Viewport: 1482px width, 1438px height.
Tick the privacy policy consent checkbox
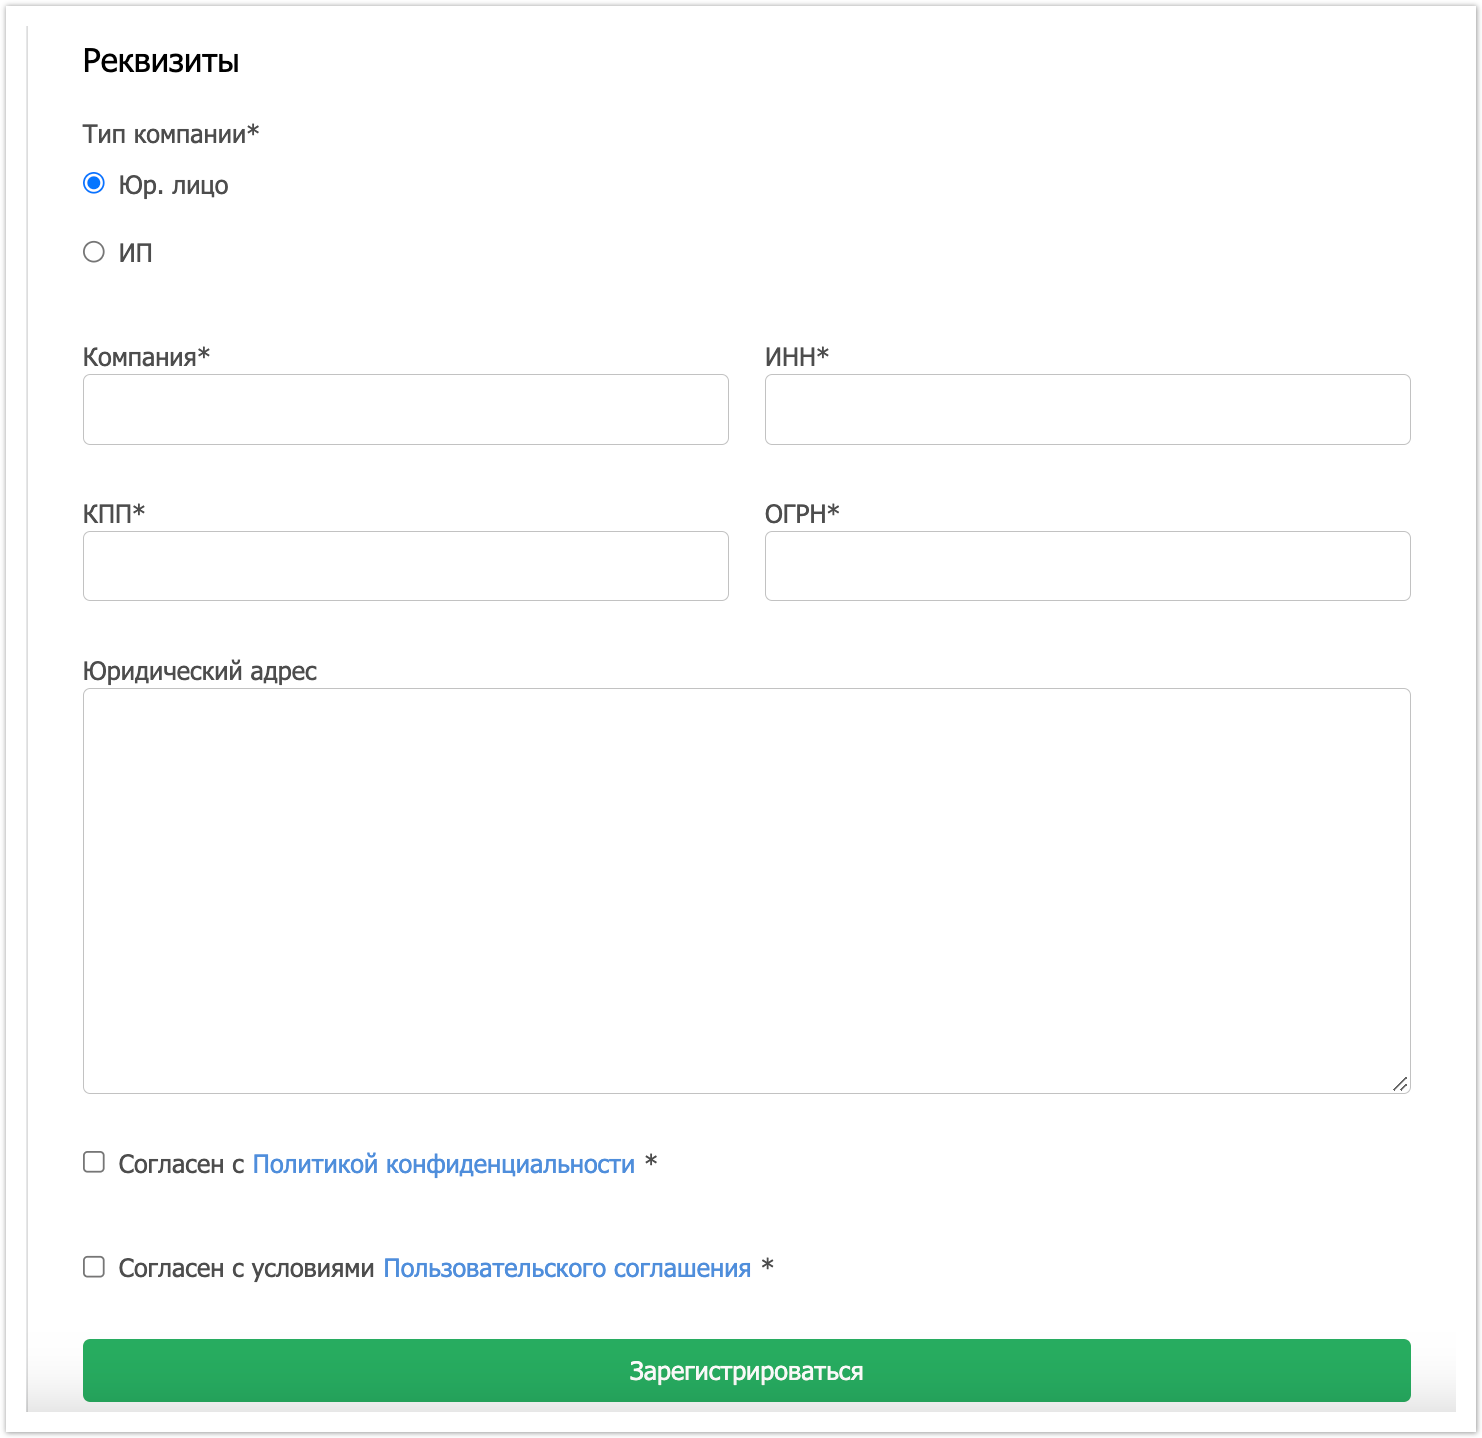click(x=94, y=1162)
